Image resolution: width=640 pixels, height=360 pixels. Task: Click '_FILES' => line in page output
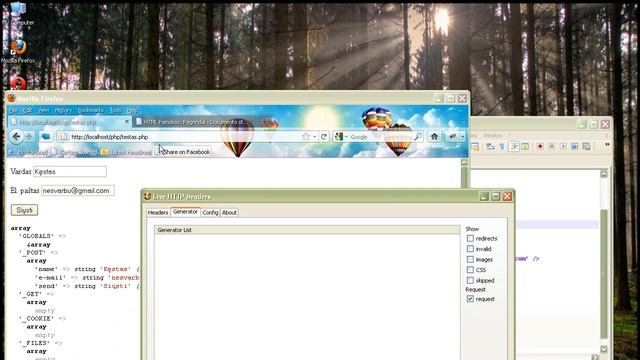(x=40, y=343)
